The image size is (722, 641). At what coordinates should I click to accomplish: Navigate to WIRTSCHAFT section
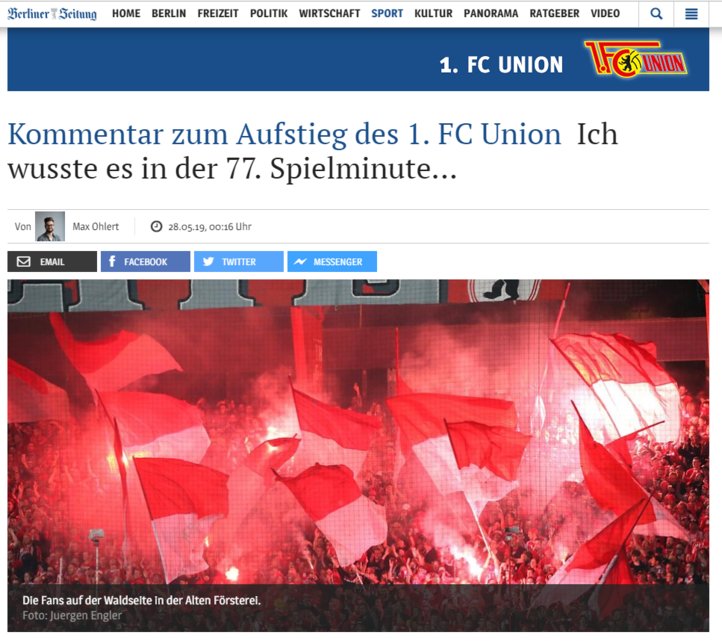tap(329, 14)
